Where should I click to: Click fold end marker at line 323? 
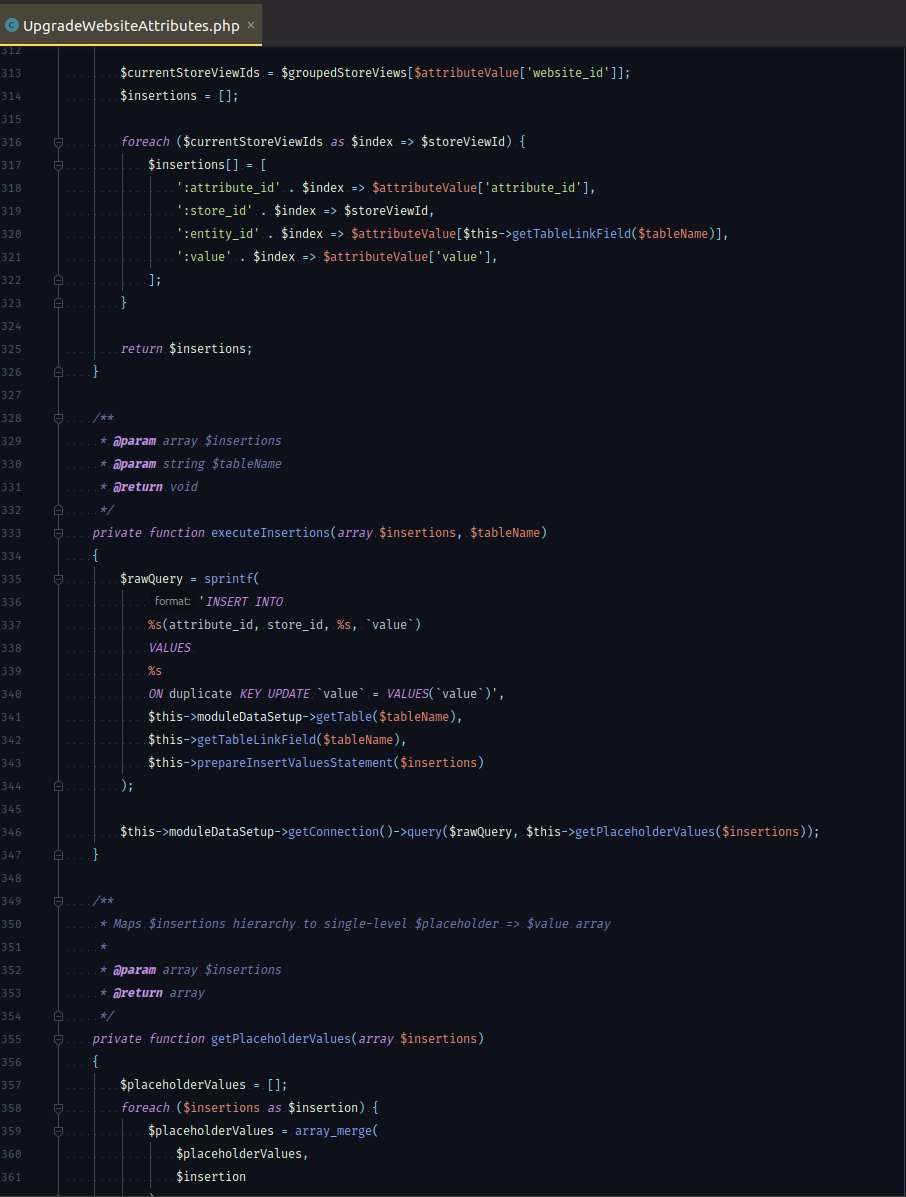[58, 303]
